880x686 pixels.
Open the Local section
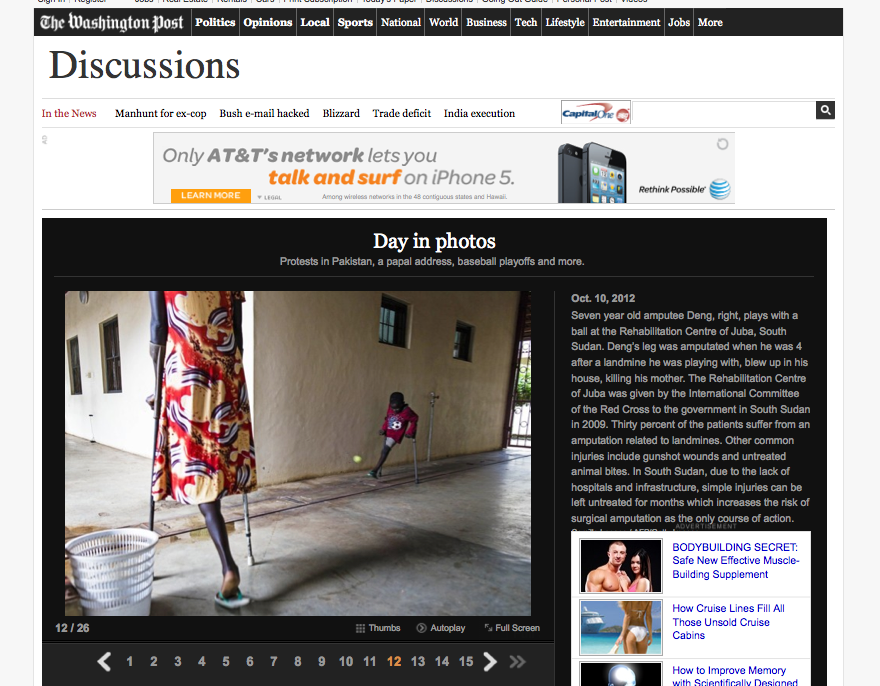coord(315,22)
